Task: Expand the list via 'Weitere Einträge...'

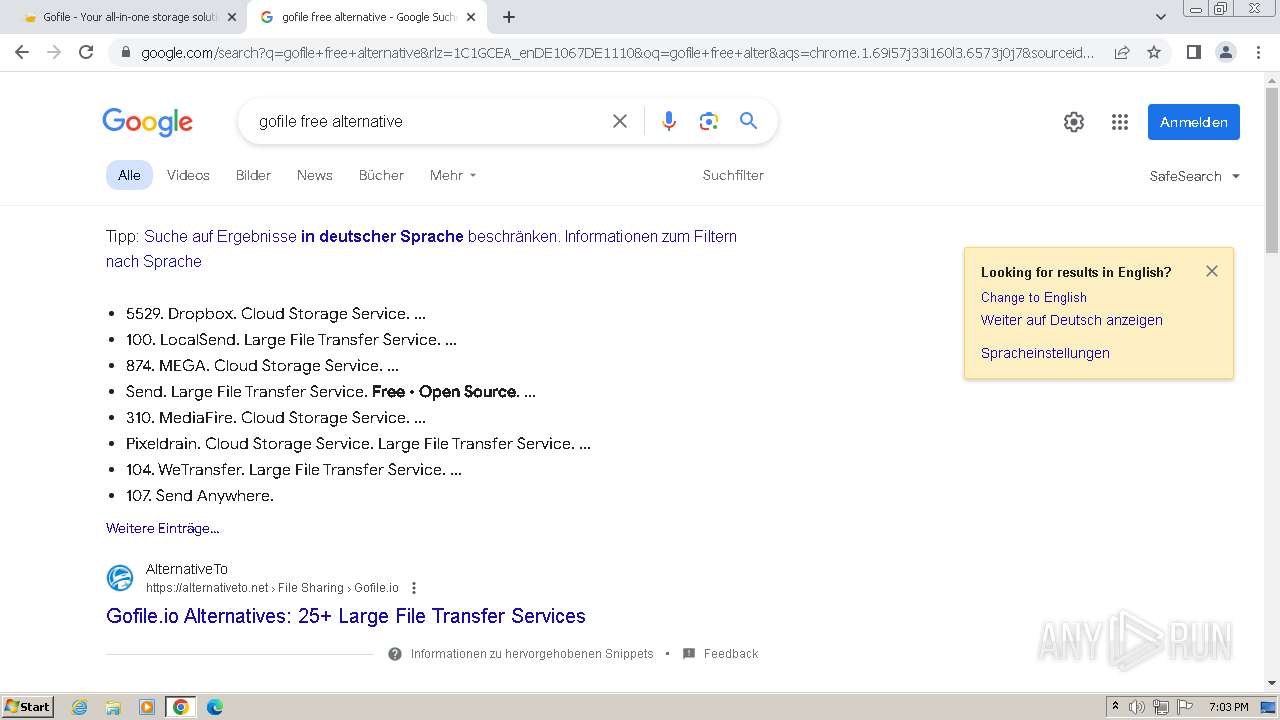Action: click(162, 528)
